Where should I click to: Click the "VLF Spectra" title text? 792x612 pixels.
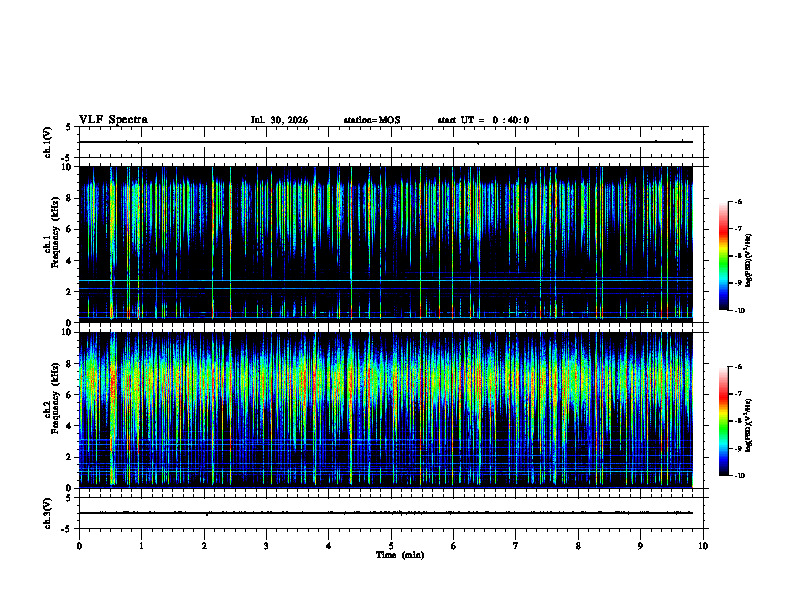(x=113, y=120)
